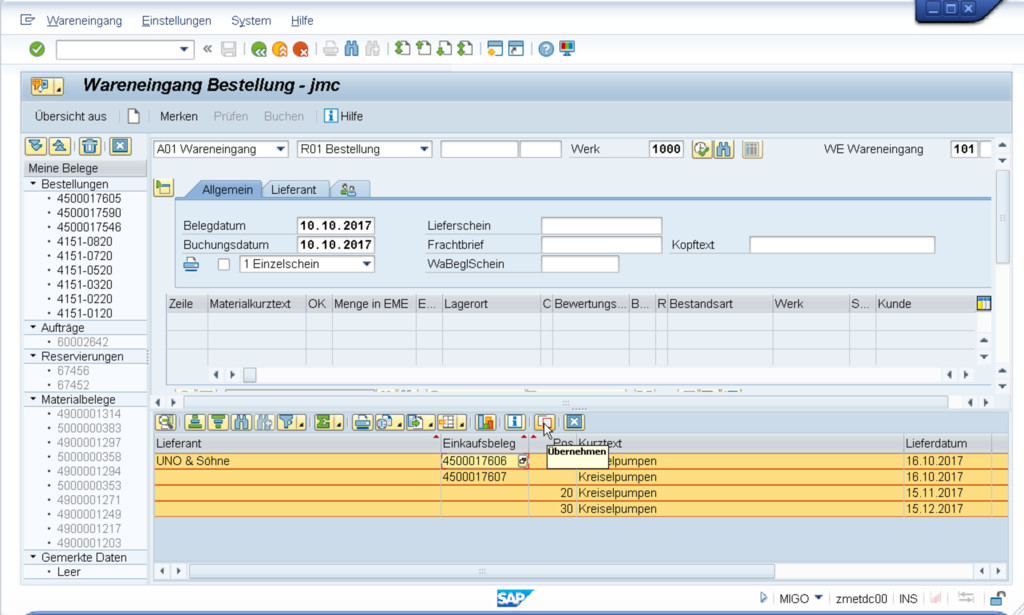The width and height of the screenshot is (1024, 615).
Task: Click the green Back arrow icon
Action: point(259,49)
